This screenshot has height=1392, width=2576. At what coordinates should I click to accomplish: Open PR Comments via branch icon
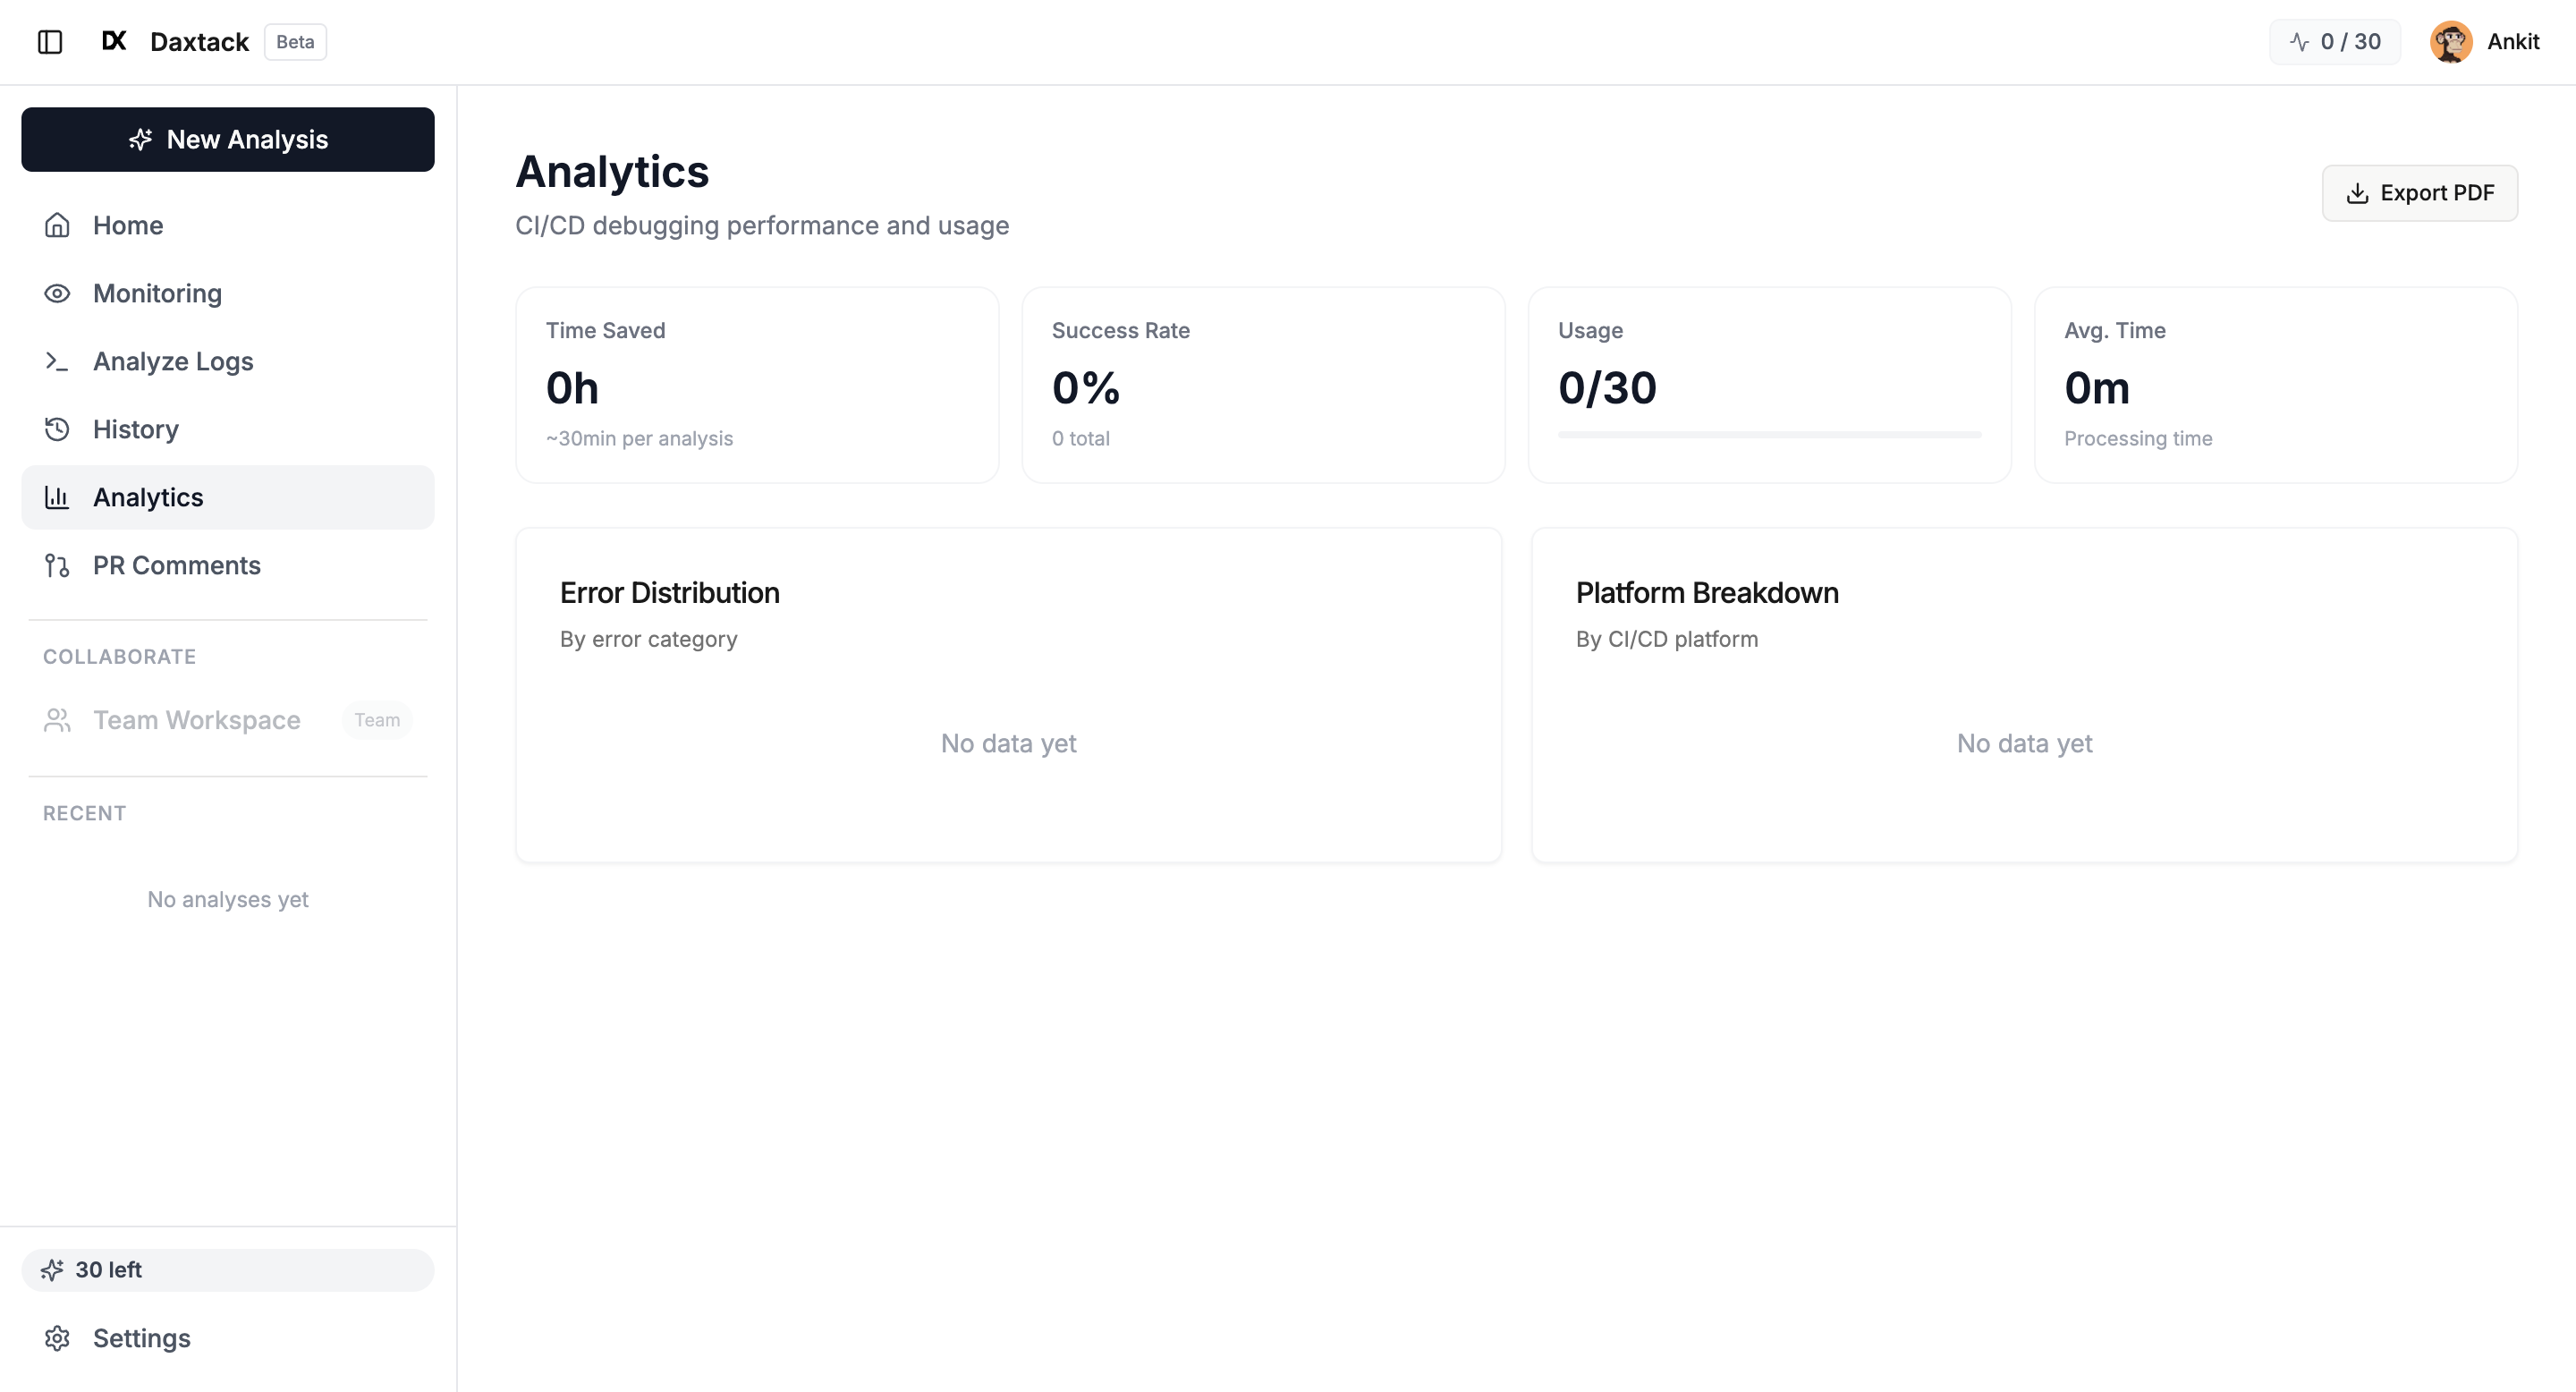(x=57, y=565)
